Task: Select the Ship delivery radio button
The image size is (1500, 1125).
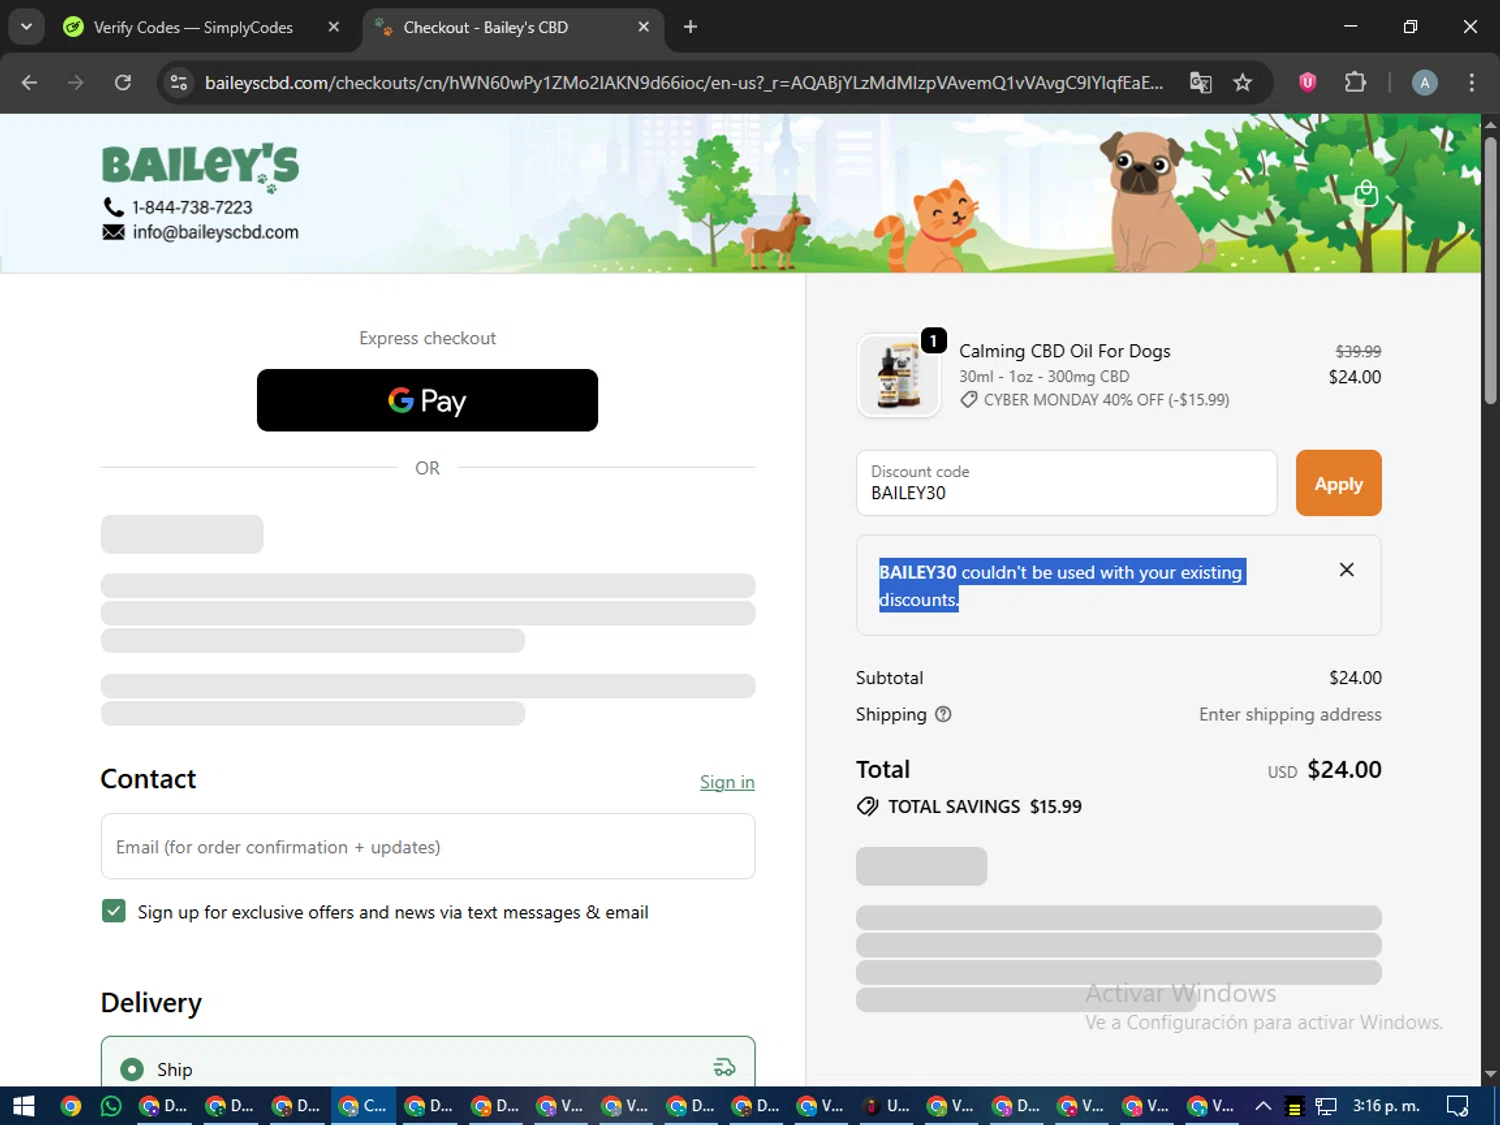Action: point(132,1069)
